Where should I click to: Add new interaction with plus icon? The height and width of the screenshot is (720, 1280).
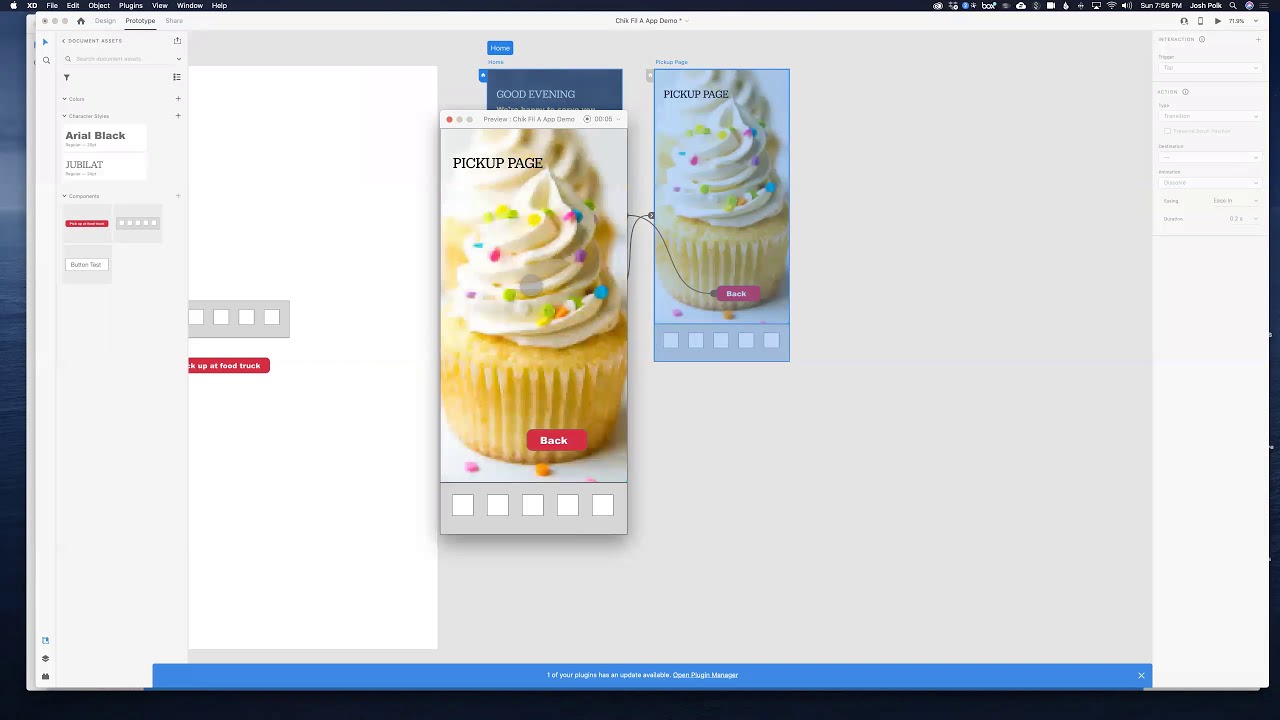(x=1258, y=40)
